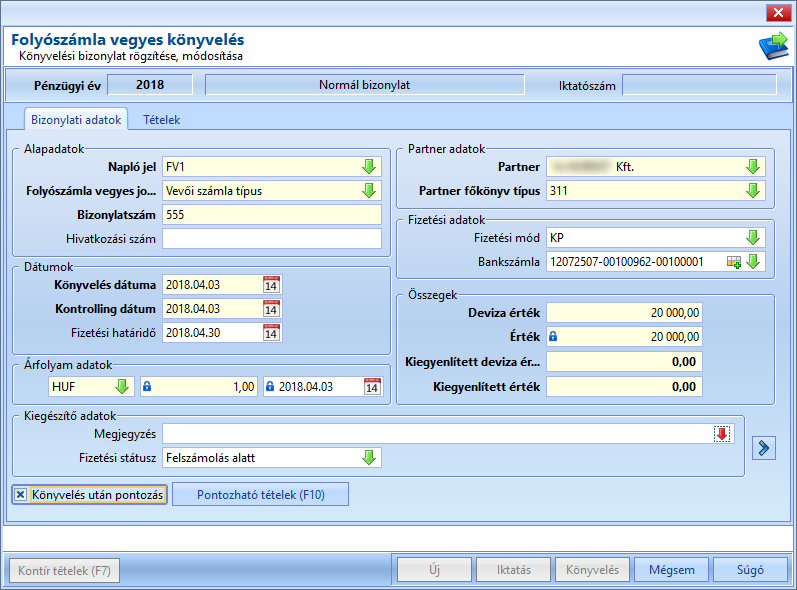Select the Bizonylati adatok tab
Viewport: 797px width, 590px height.
click(x=76, y=120)
